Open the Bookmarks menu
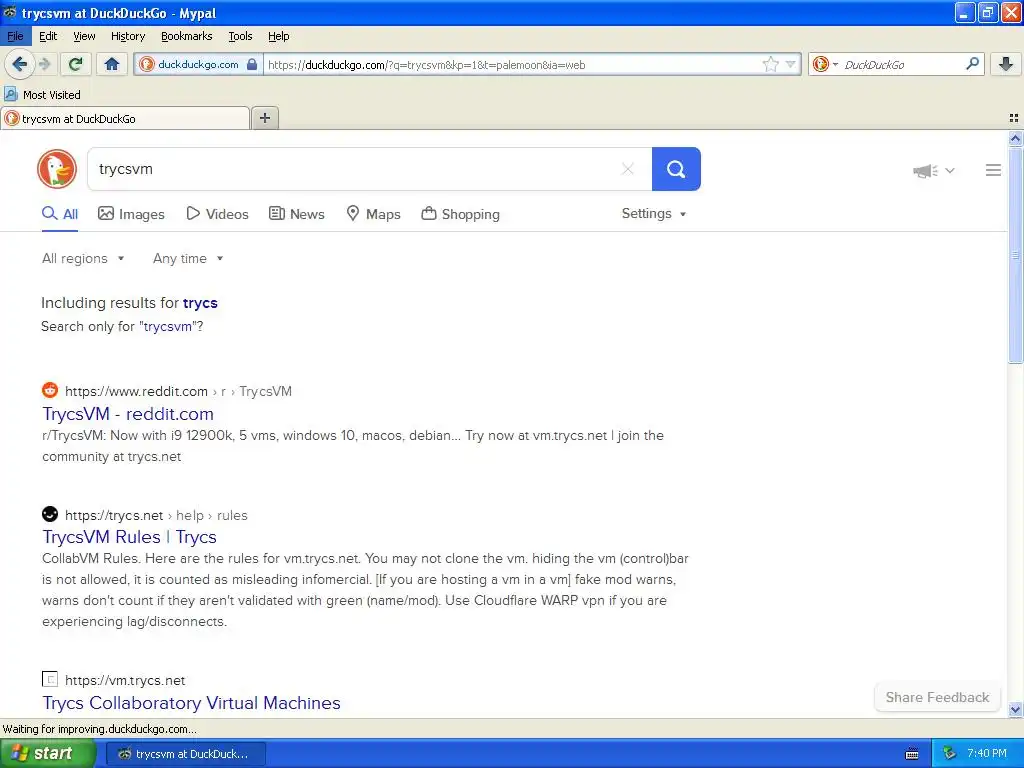Viewport: 1024px width, 768px height. [186, 36]
